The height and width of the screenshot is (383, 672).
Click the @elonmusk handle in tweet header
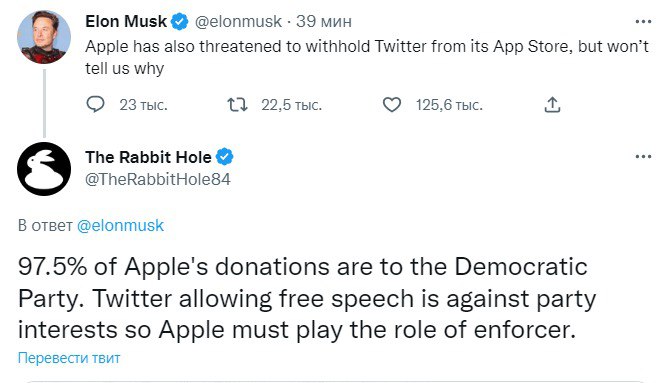tap(238, 21)
